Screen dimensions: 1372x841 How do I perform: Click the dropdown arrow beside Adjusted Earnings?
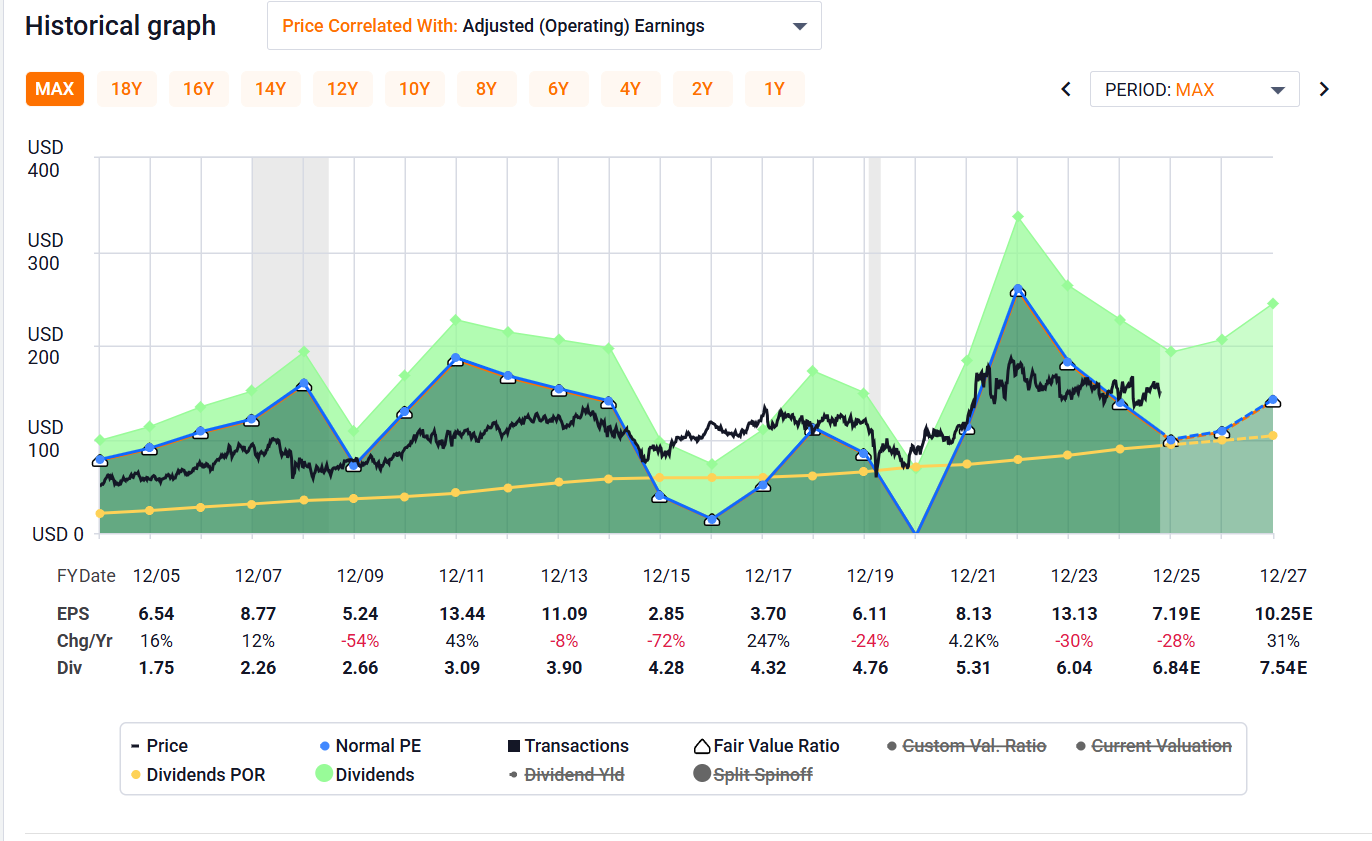799,27
